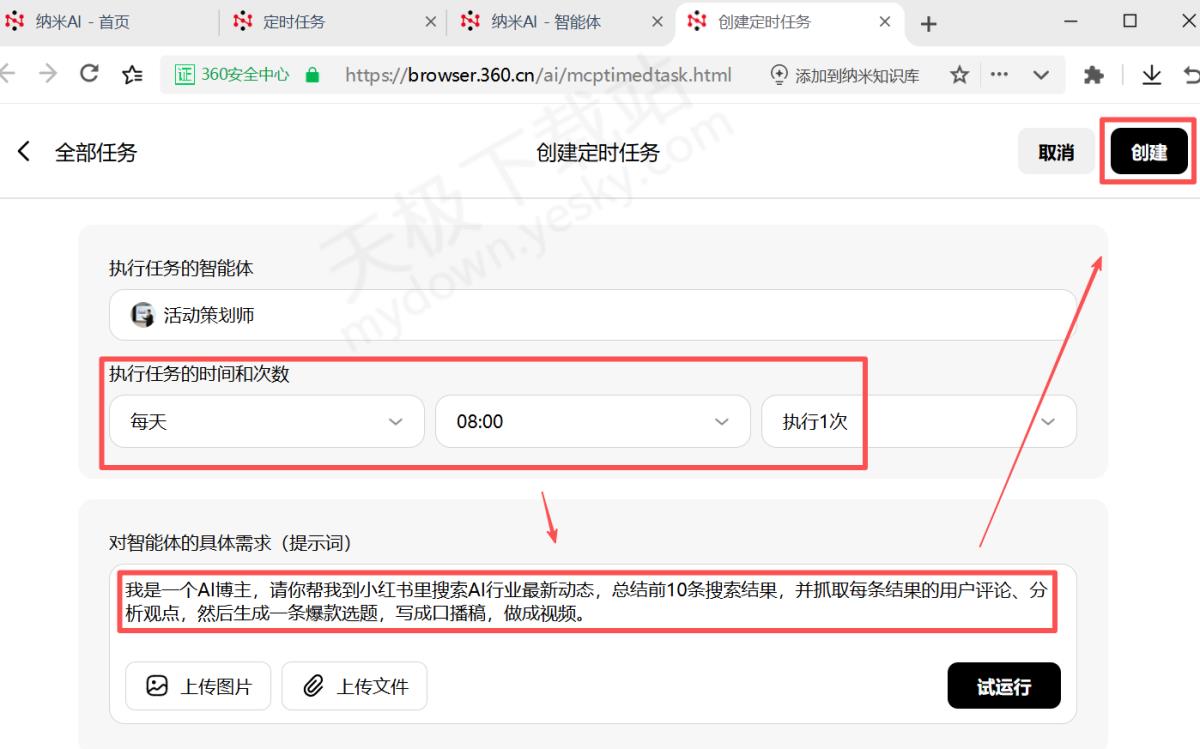Open the downloads arrow icon
This screenshot has height=749, width=1200.
[1151, 75]
